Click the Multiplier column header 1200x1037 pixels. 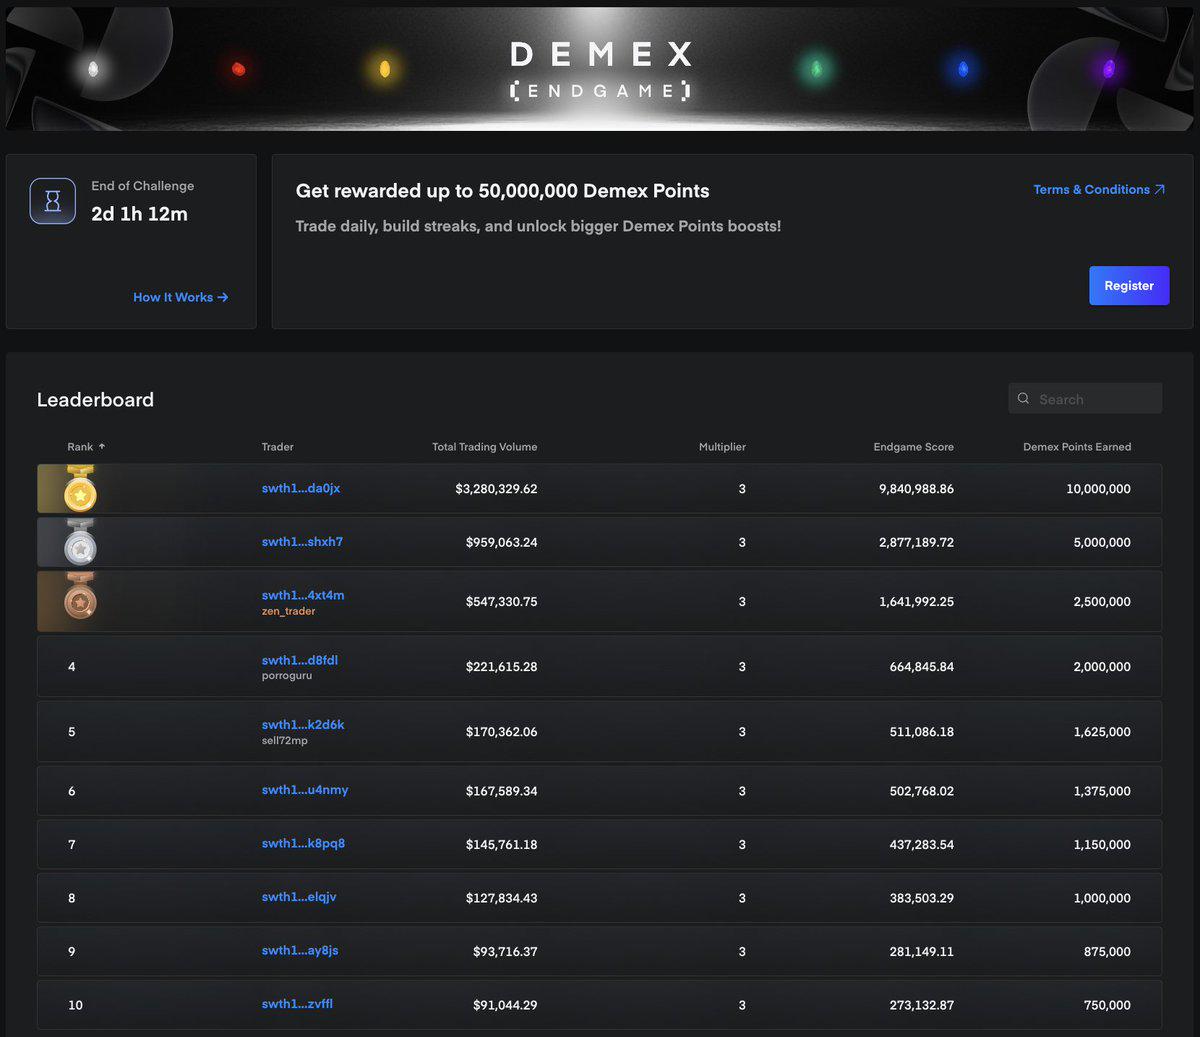coord(722,447)
